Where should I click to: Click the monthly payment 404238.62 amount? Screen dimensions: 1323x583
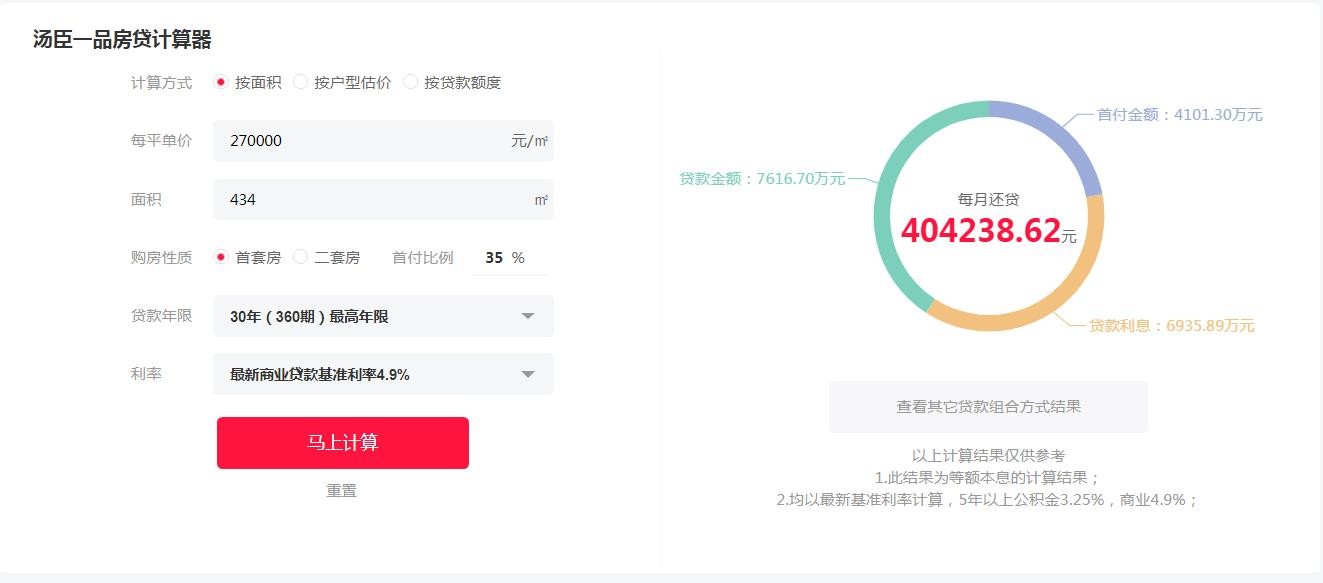click(x=980, y=231)
